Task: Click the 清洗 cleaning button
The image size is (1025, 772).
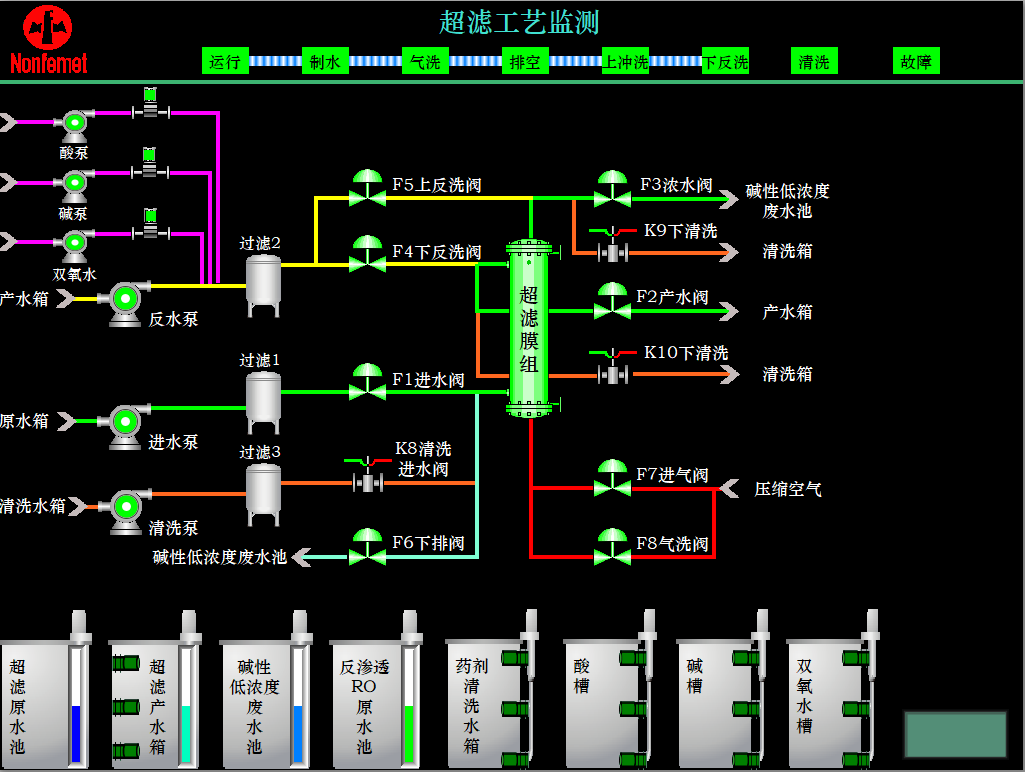Action: click(x=814, y=62)
